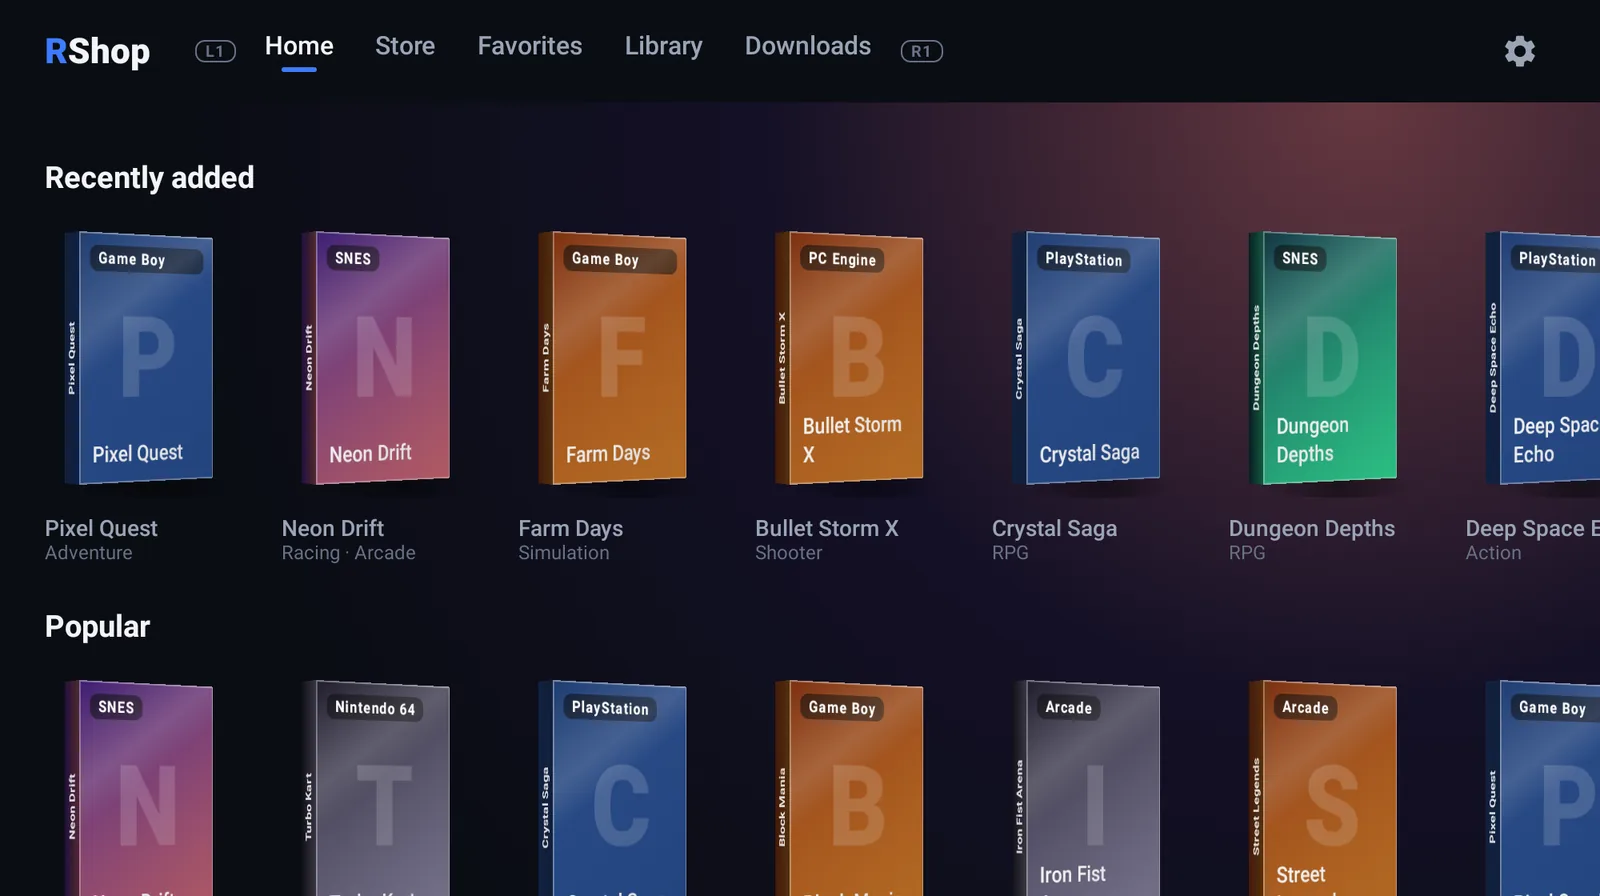This screenshot has width=1600, height=896.
Task: Click the 'Simulation' genre label
Action: 564,553
